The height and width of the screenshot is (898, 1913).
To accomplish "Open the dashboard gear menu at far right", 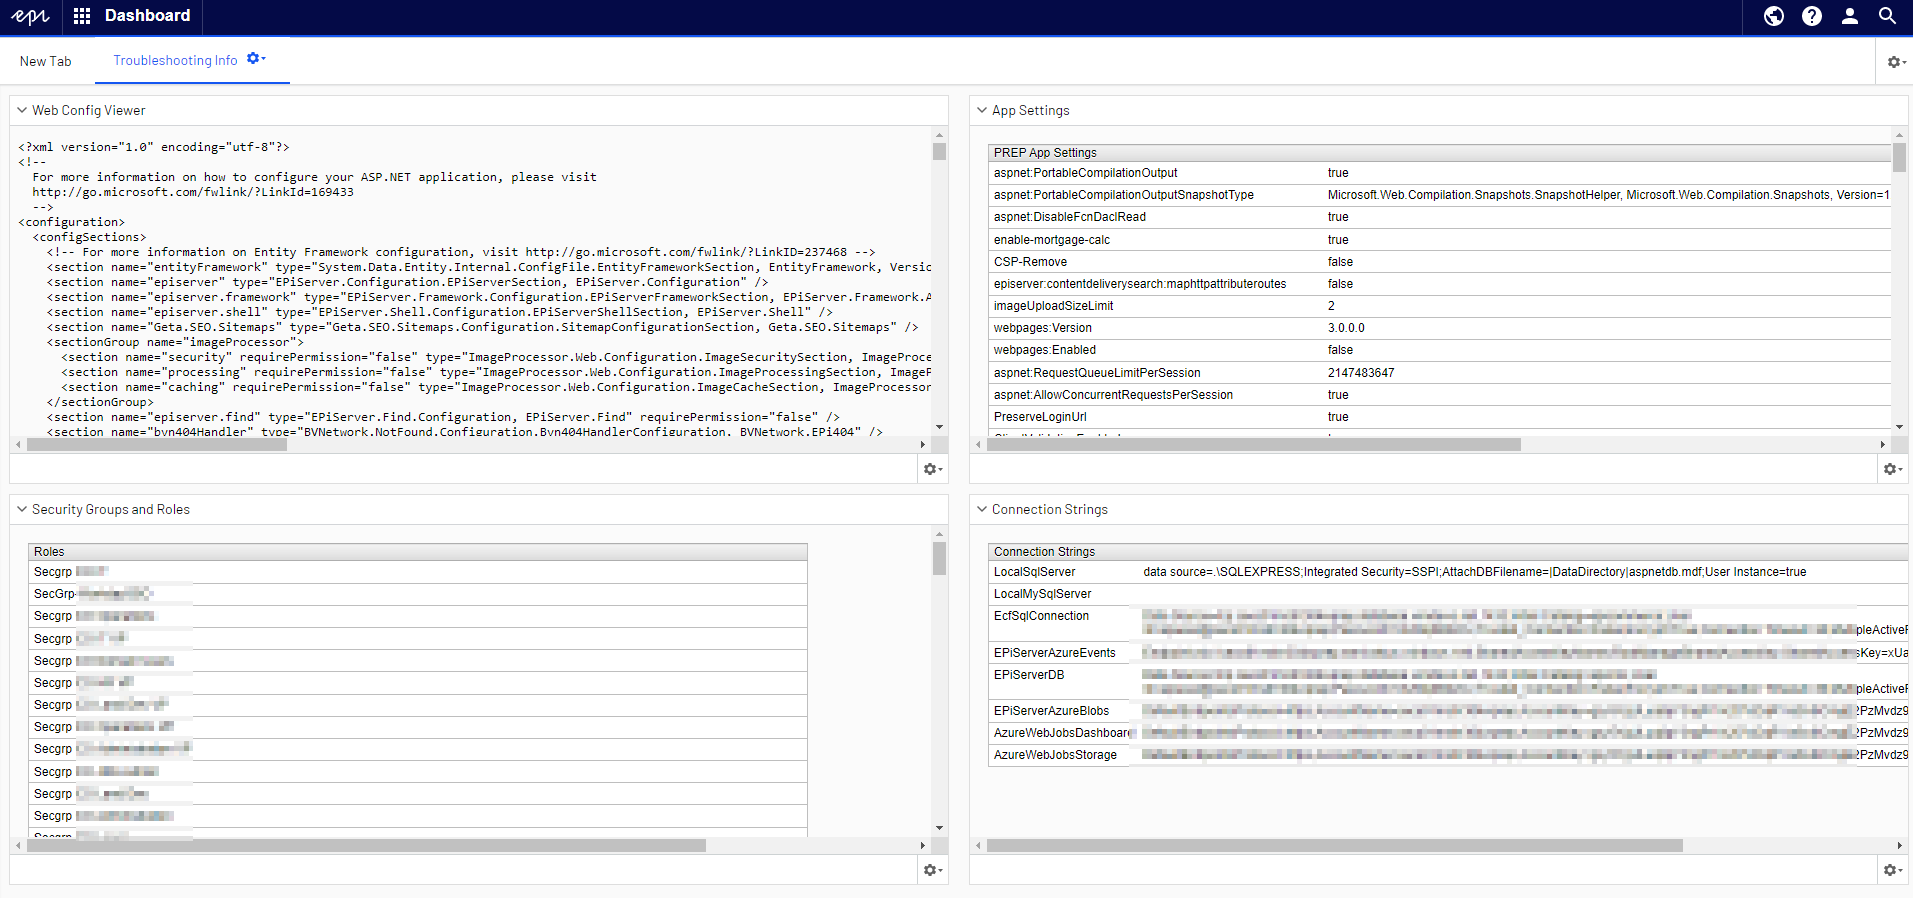I will [x=1894, y=62].
